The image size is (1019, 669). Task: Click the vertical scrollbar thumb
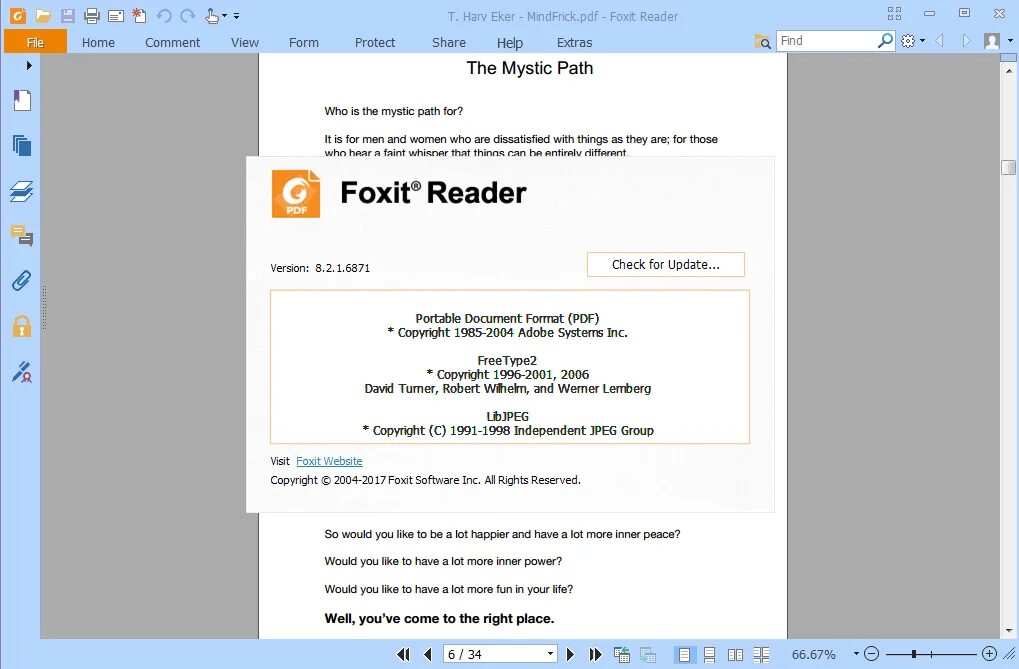(1009, 167)
